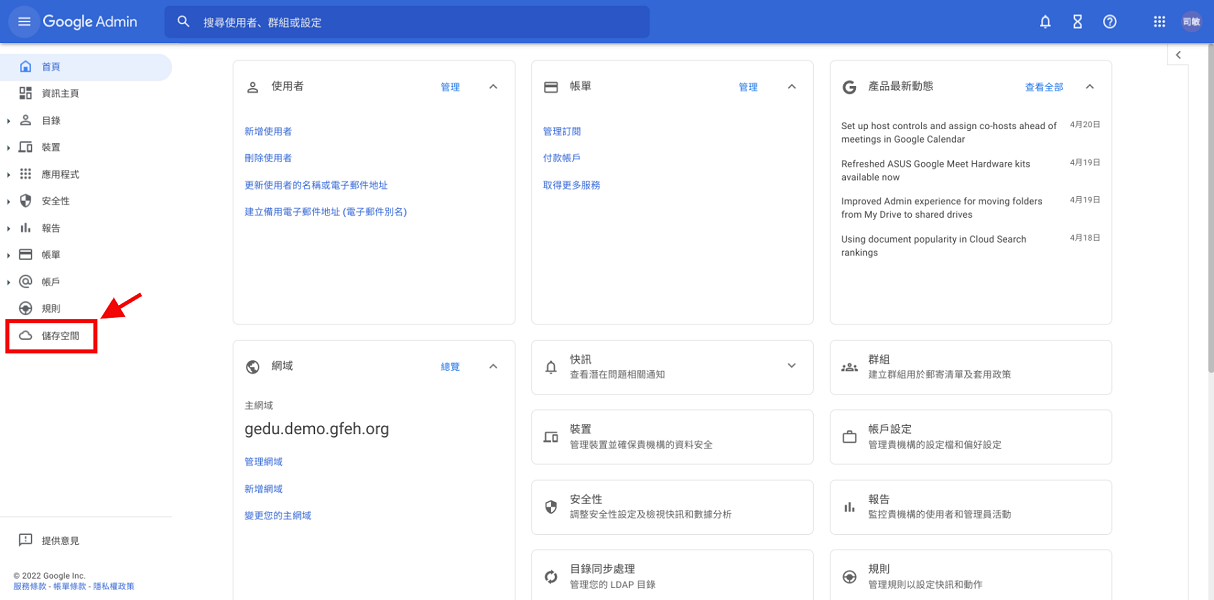Image resolution: width=1214 pixels, height=600 pixels.
Task: Open notifications bell in top bar
Action: pos(1045,22)
